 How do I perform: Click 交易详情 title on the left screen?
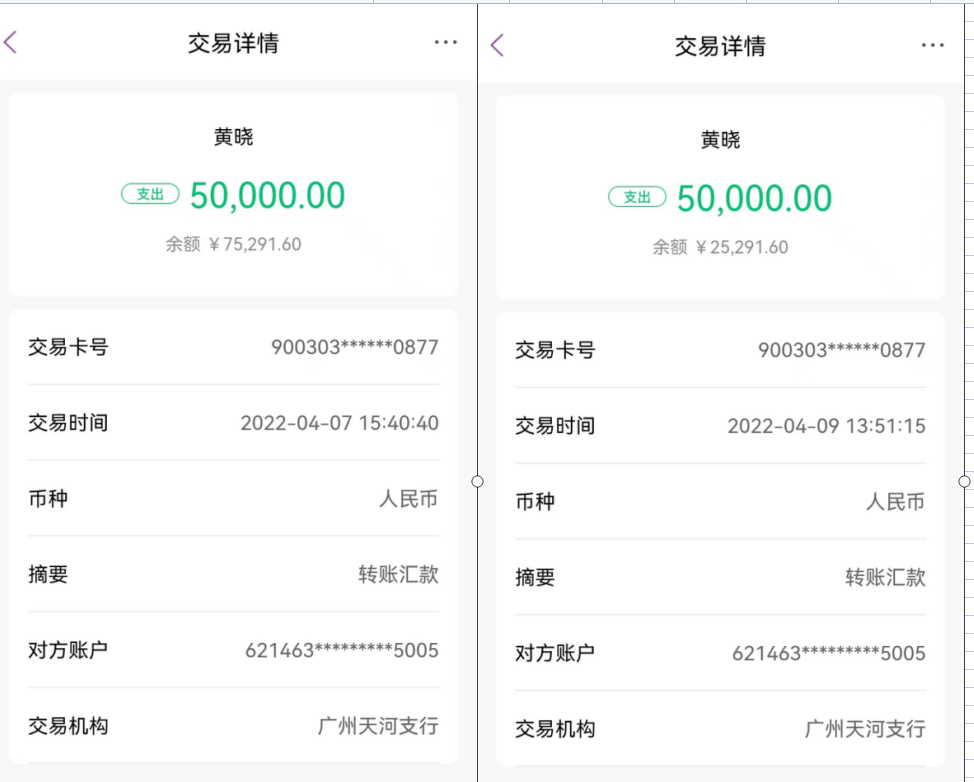point(233,43)
